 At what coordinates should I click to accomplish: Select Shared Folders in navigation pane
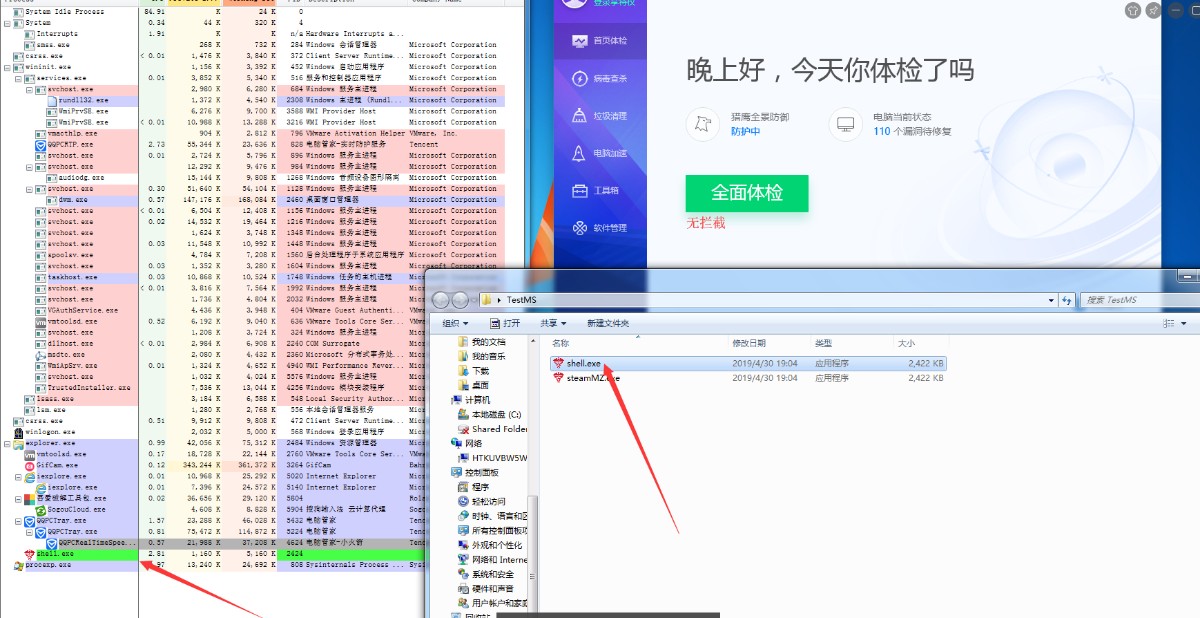click(492, 428)
